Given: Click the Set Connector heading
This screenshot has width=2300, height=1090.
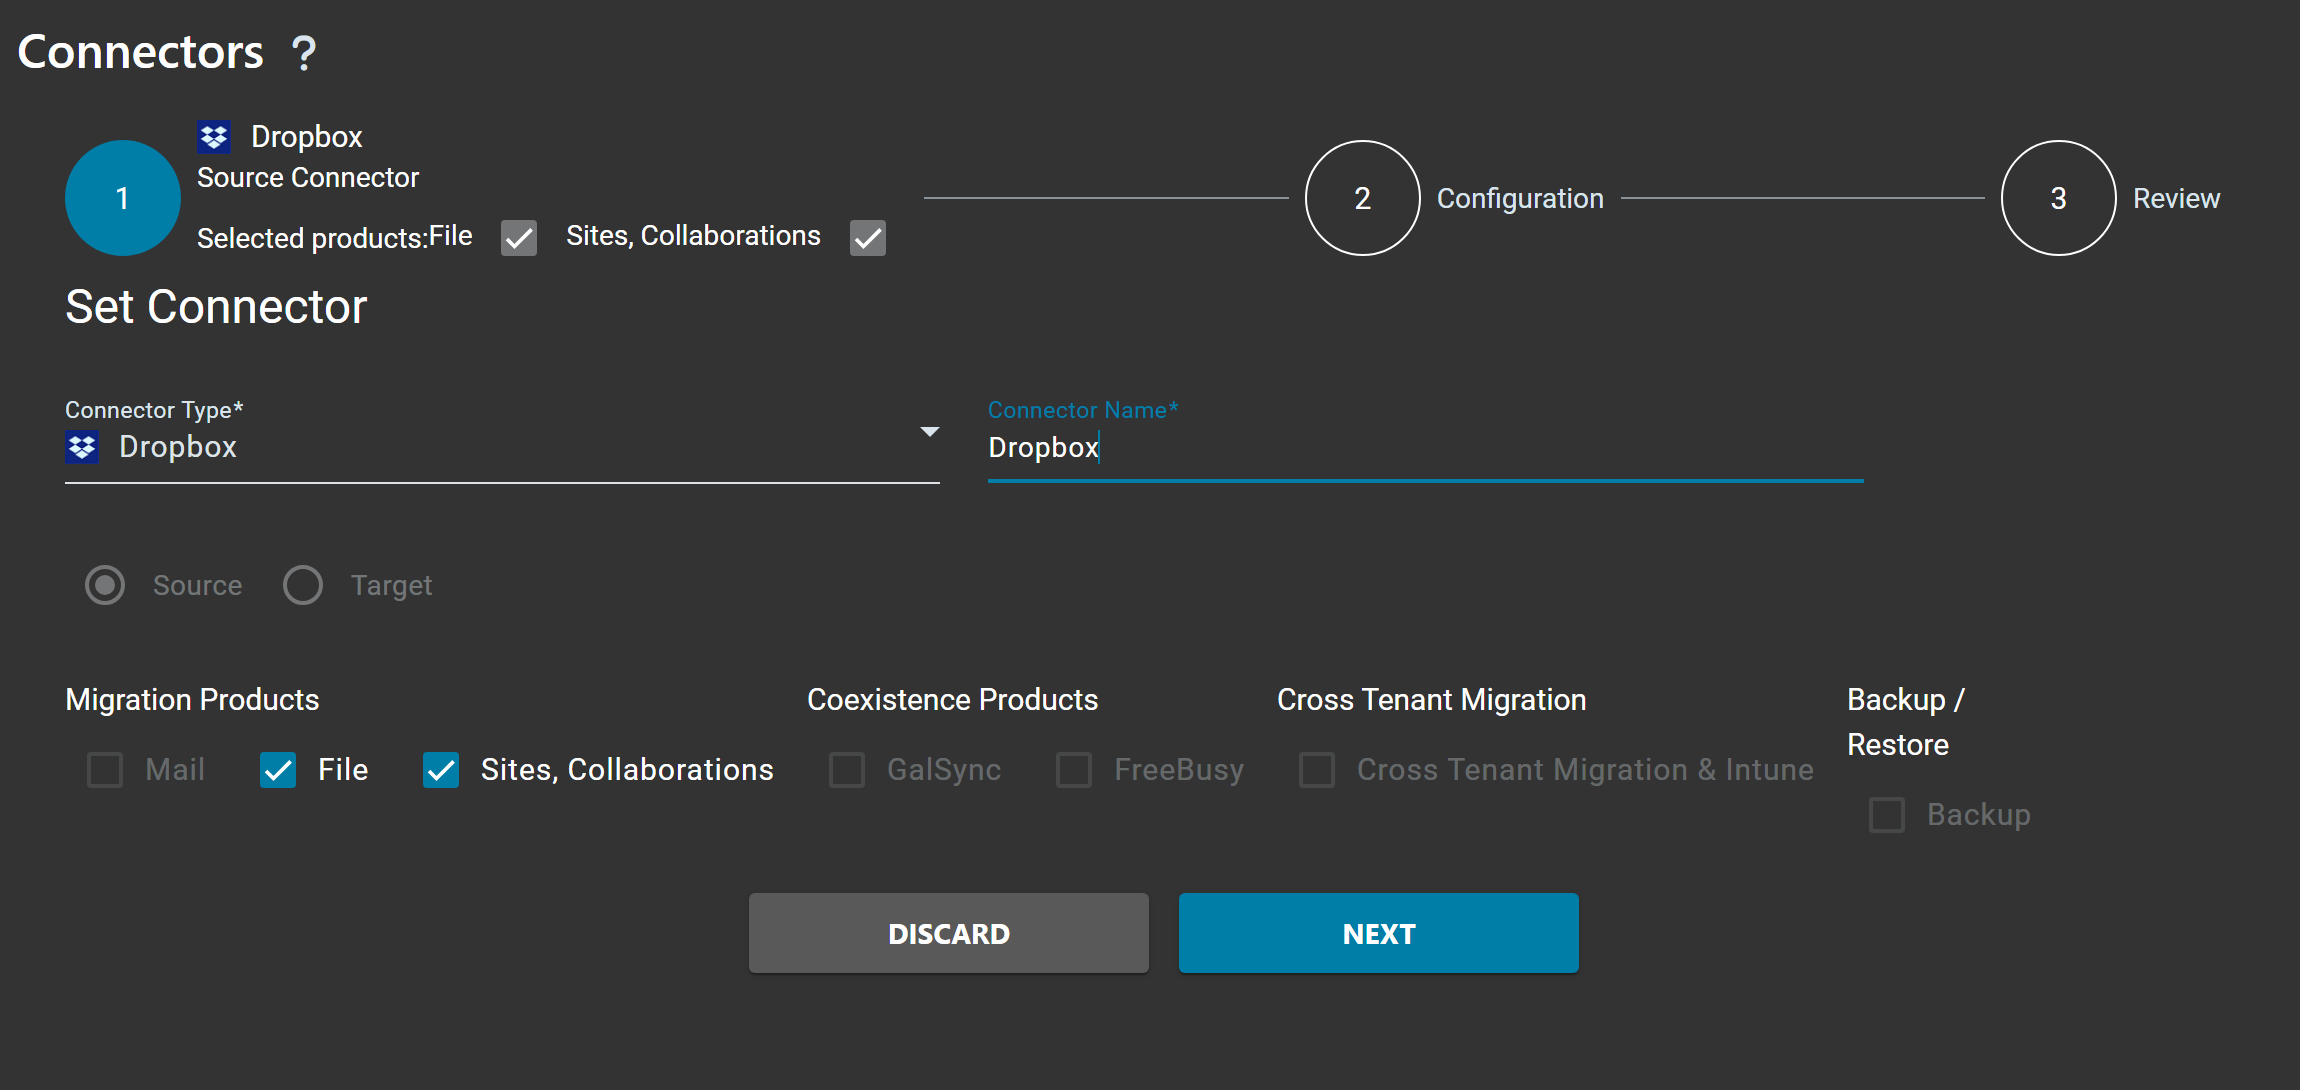Looking at the screenshot, I should coord(216,306).
